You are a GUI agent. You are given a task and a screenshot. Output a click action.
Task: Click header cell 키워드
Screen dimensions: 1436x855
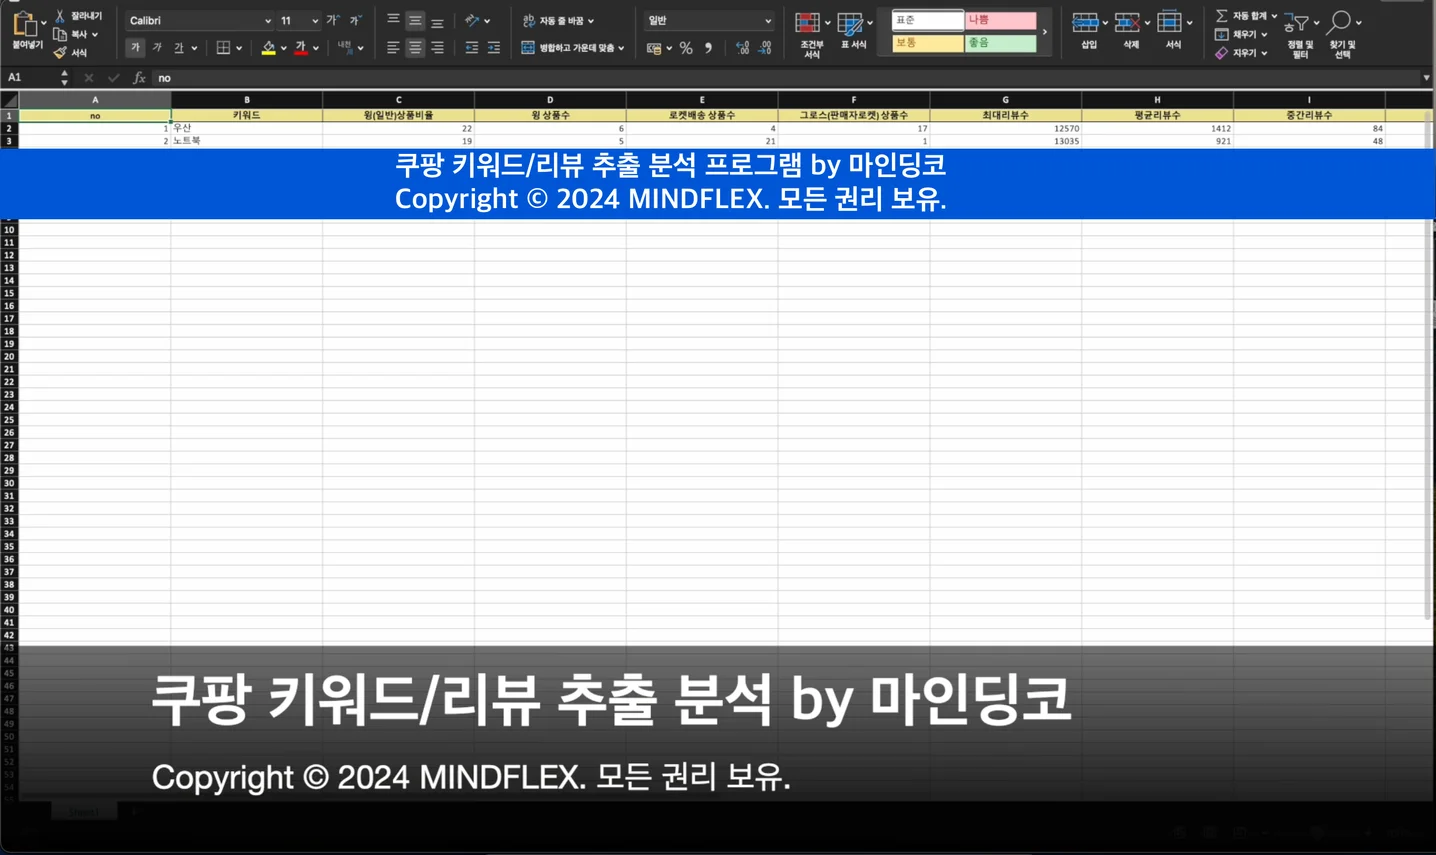(x=247, y=115)
